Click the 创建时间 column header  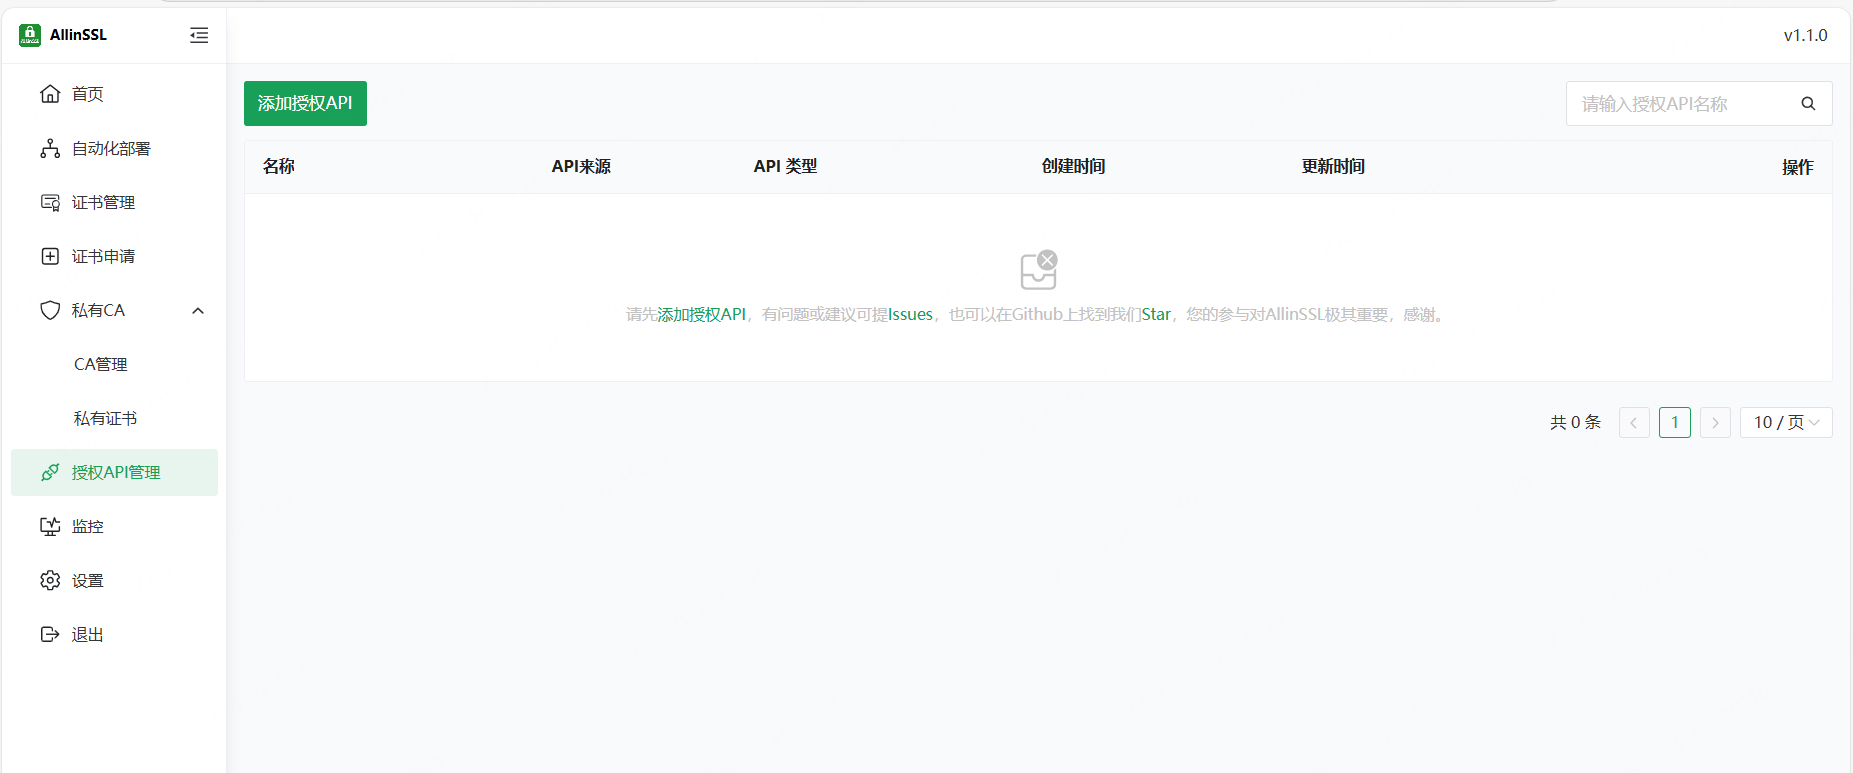click(x=1073, y=166)
